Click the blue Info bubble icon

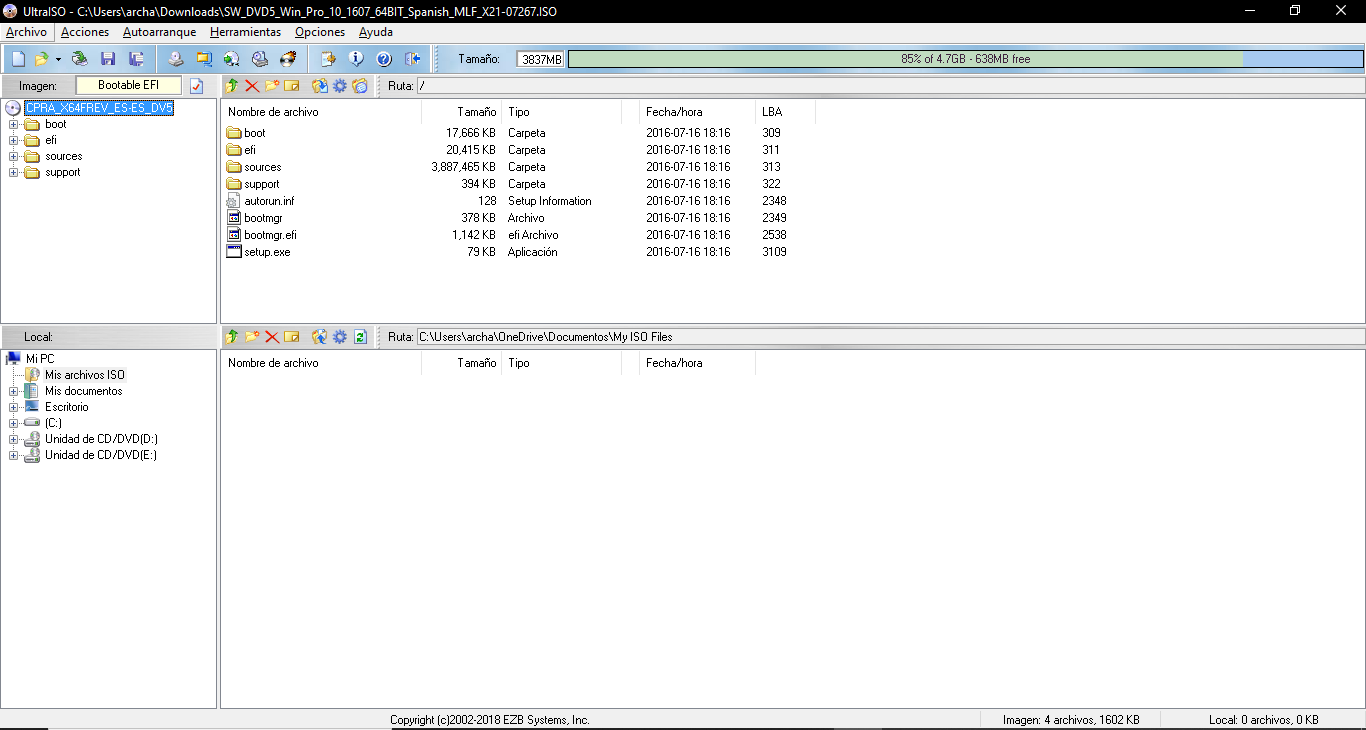coord(355,59)
